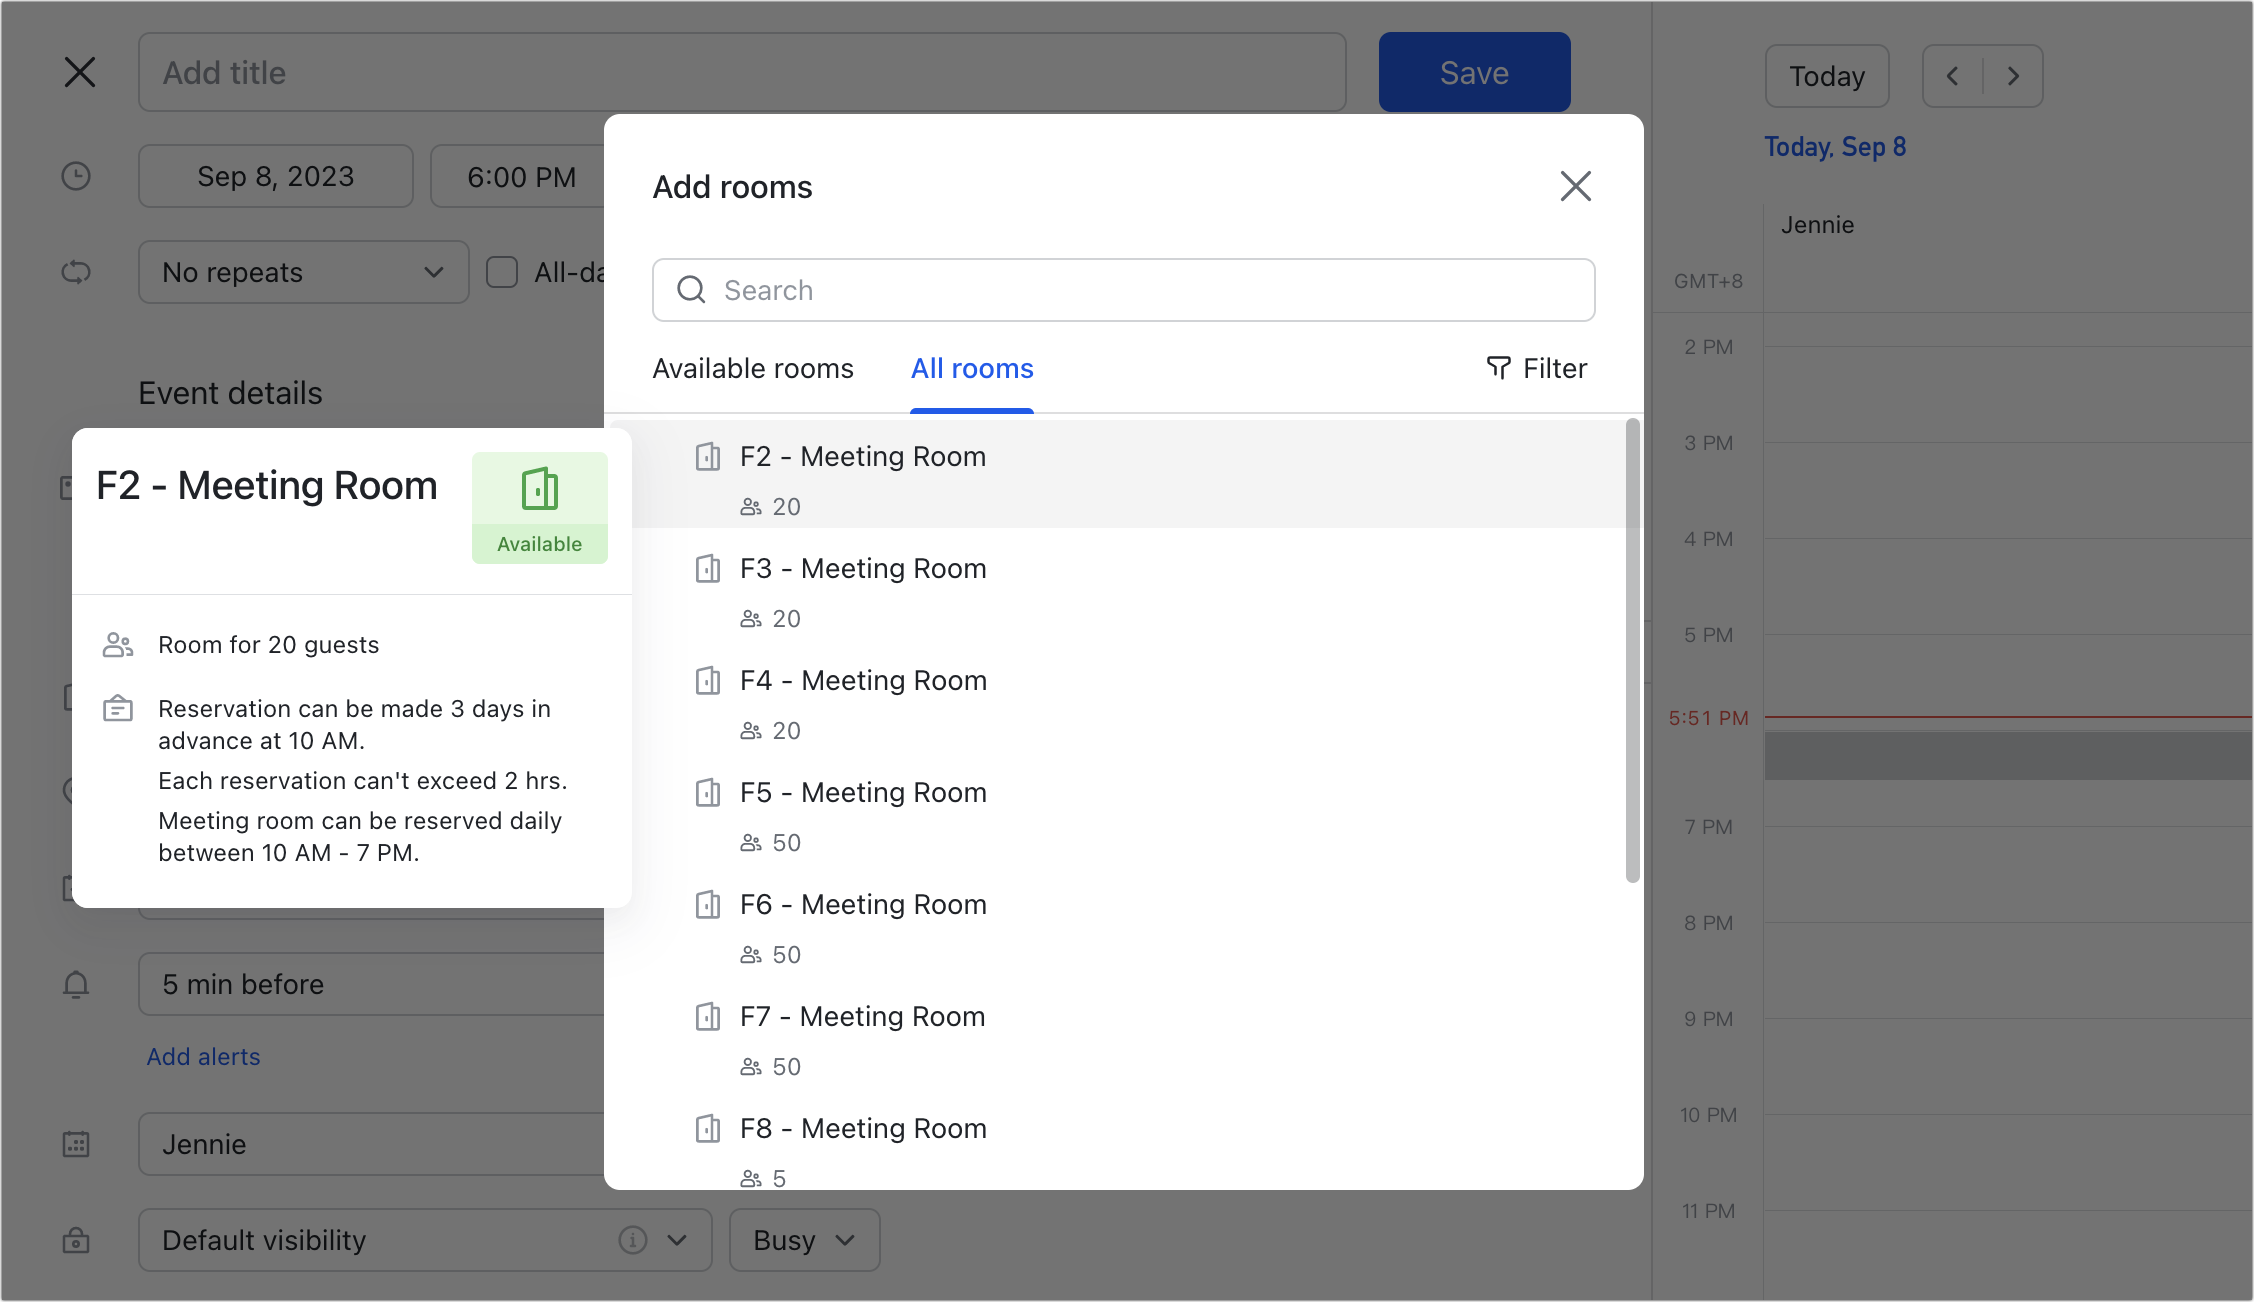Go to next day with right chevron
The width and height of the screenshot is (2254, 1302).
[2013, 76]
